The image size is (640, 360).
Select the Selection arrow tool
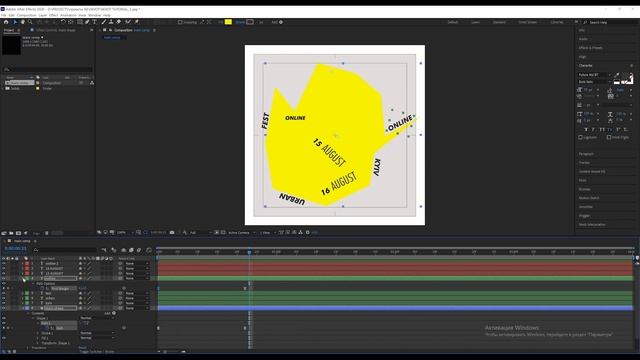pyautogui.click(x=15, y=22)
